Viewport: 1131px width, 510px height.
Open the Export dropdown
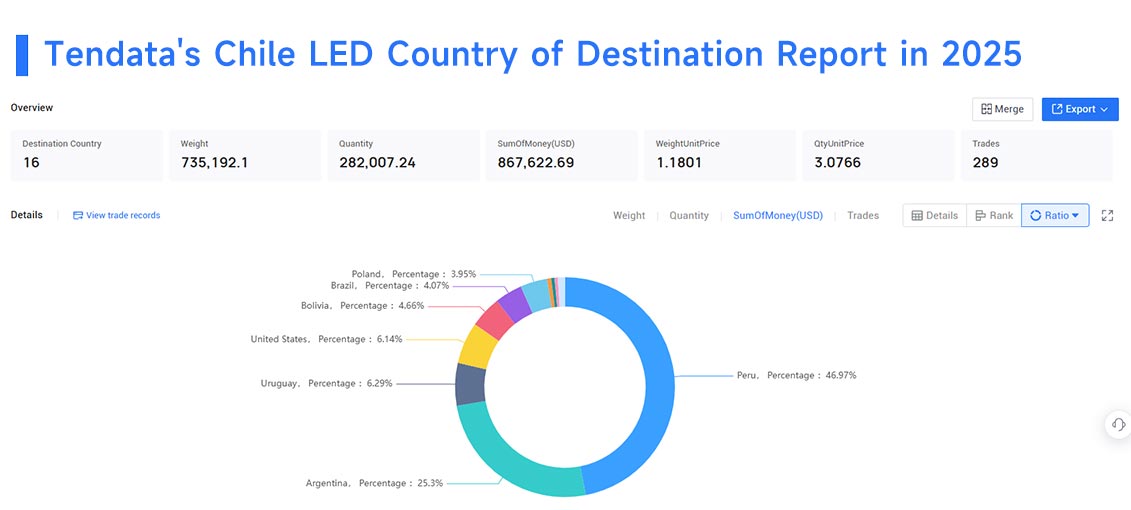tap(1080, 109)
